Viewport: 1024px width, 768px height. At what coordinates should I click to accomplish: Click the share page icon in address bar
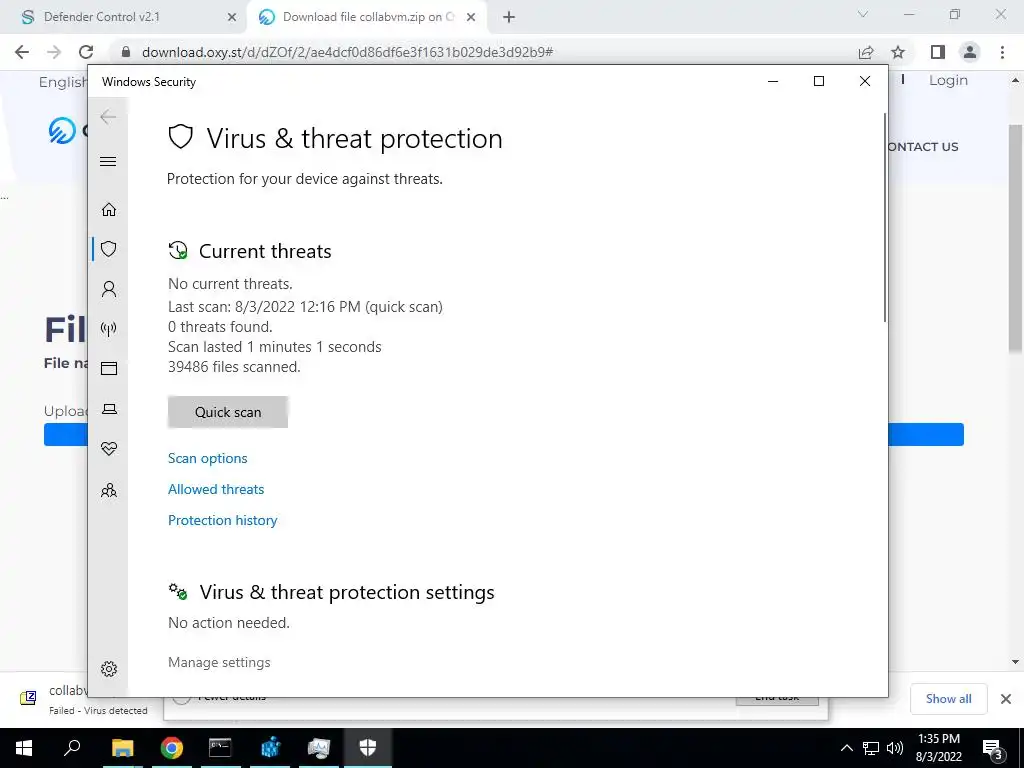[866, 52]
